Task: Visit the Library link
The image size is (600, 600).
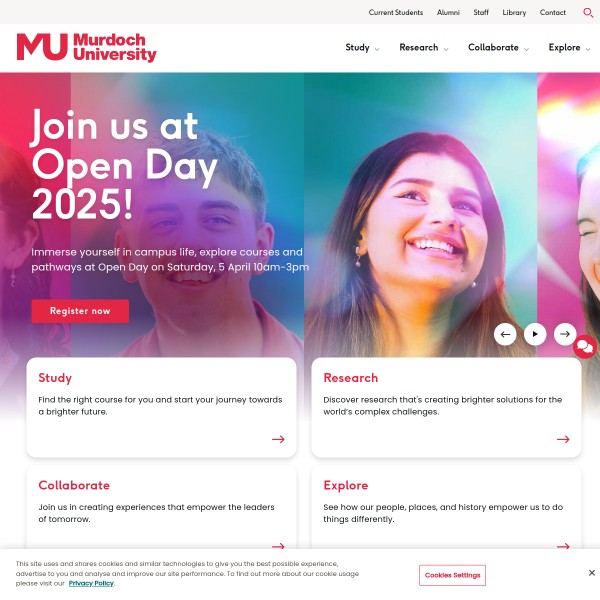Action: click(514, 13)
